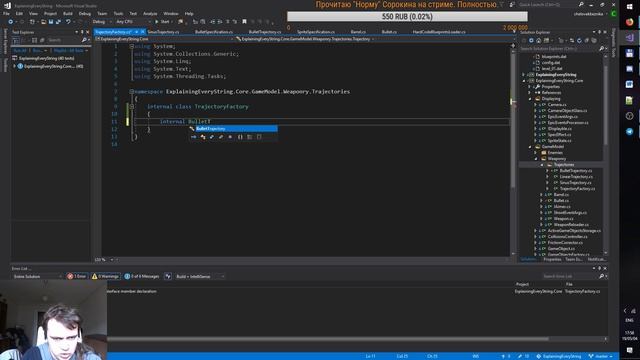Close the TrajectoryFactory.cs tab
The height and width of the screenshot is (360, 640).
(142, 32)
